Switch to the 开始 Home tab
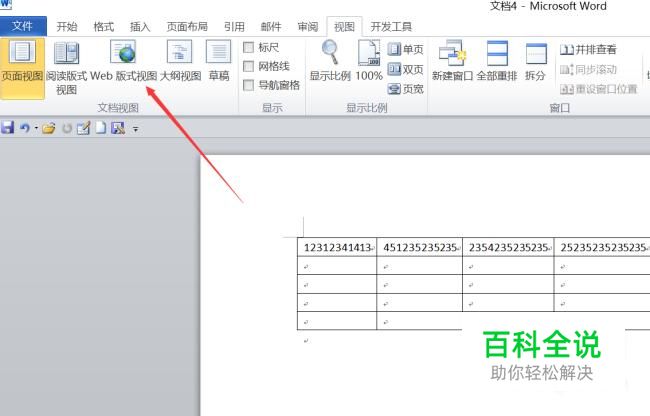This screenshot has height=416, width=650. click(67, 27)
